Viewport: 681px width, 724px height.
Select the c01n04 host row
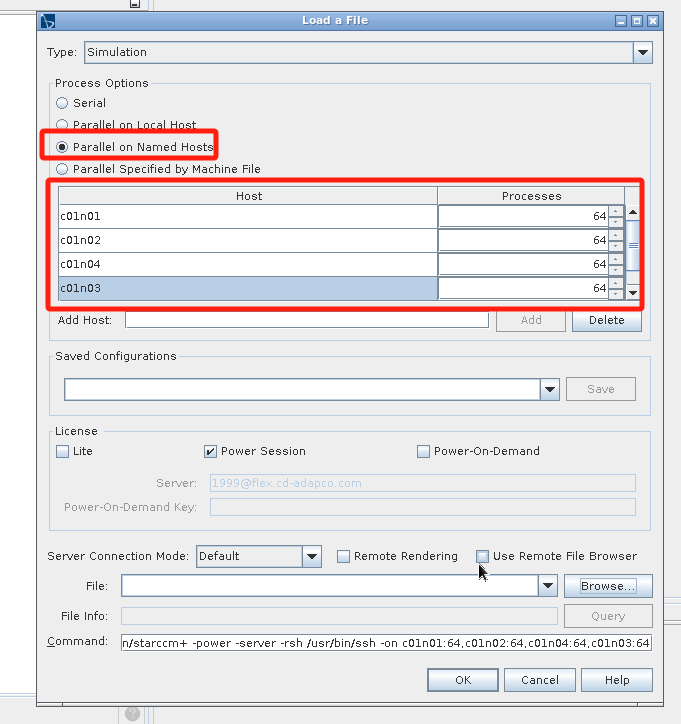(x=248, y=264)
